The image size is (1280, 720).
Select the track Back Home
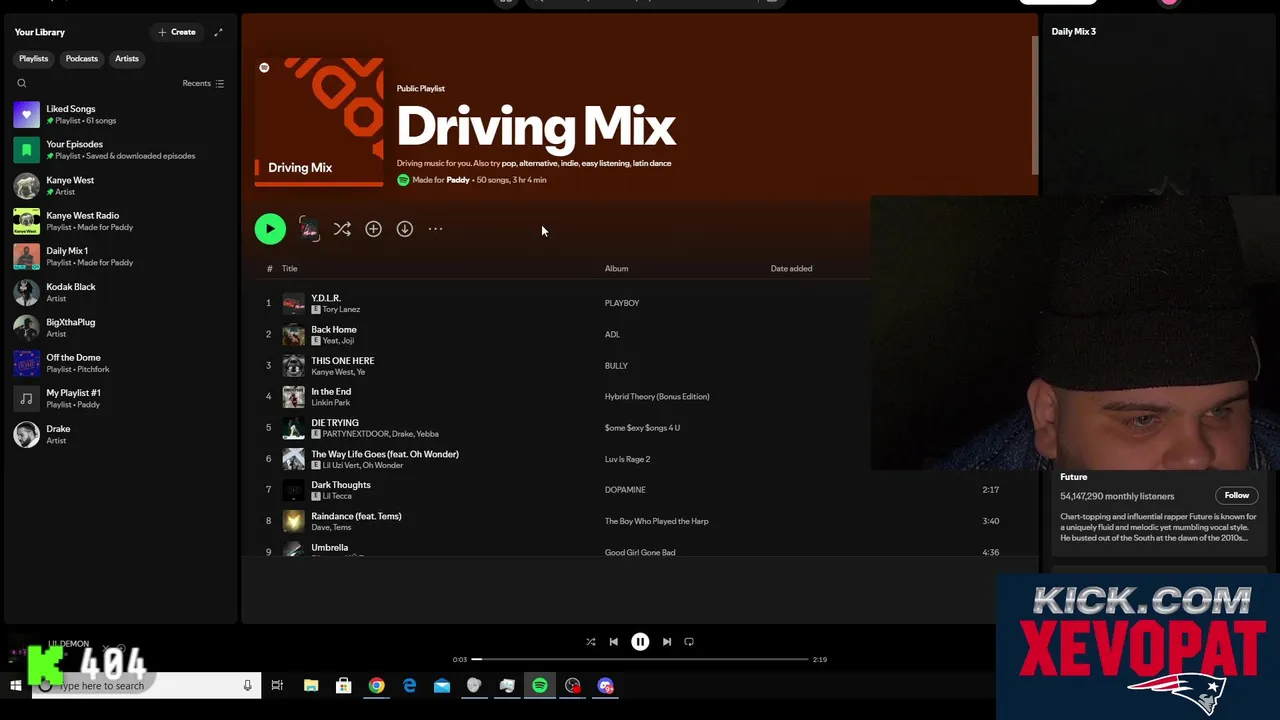tap(334, 329)
